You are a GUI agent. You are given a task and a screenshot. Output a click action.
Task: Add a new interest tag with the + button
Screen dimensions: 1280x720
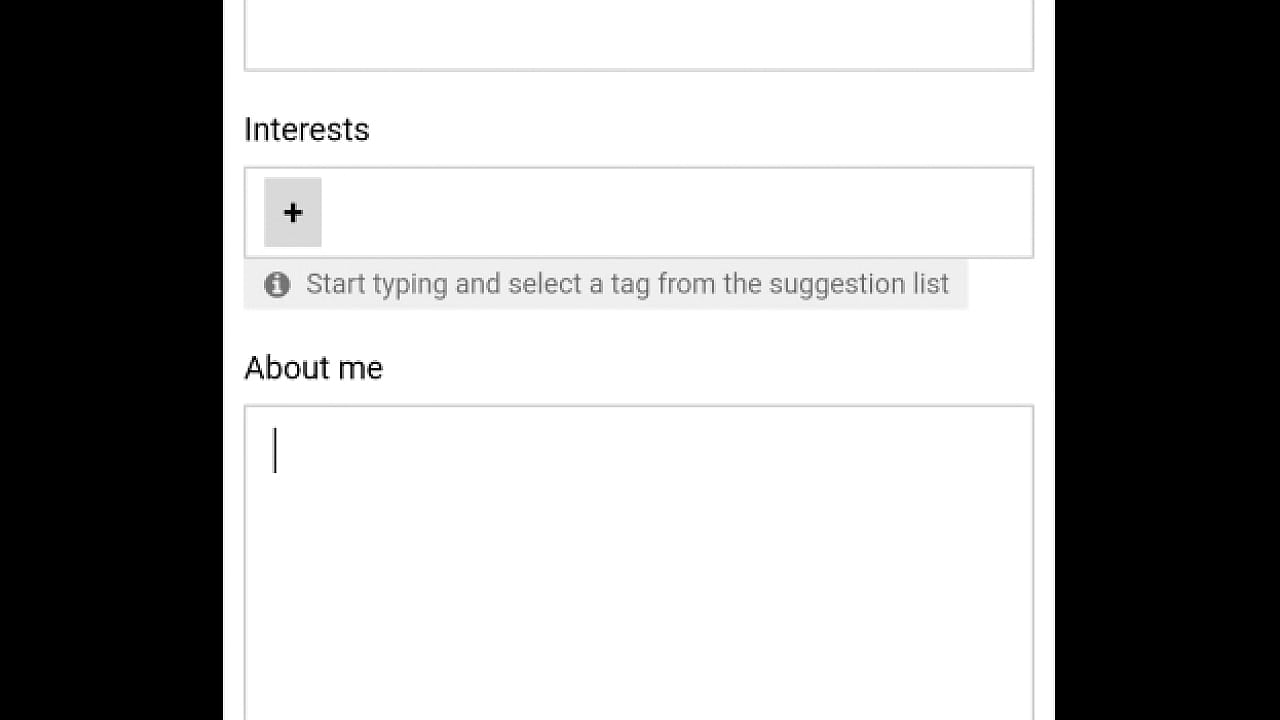click(x=293, y=212)
